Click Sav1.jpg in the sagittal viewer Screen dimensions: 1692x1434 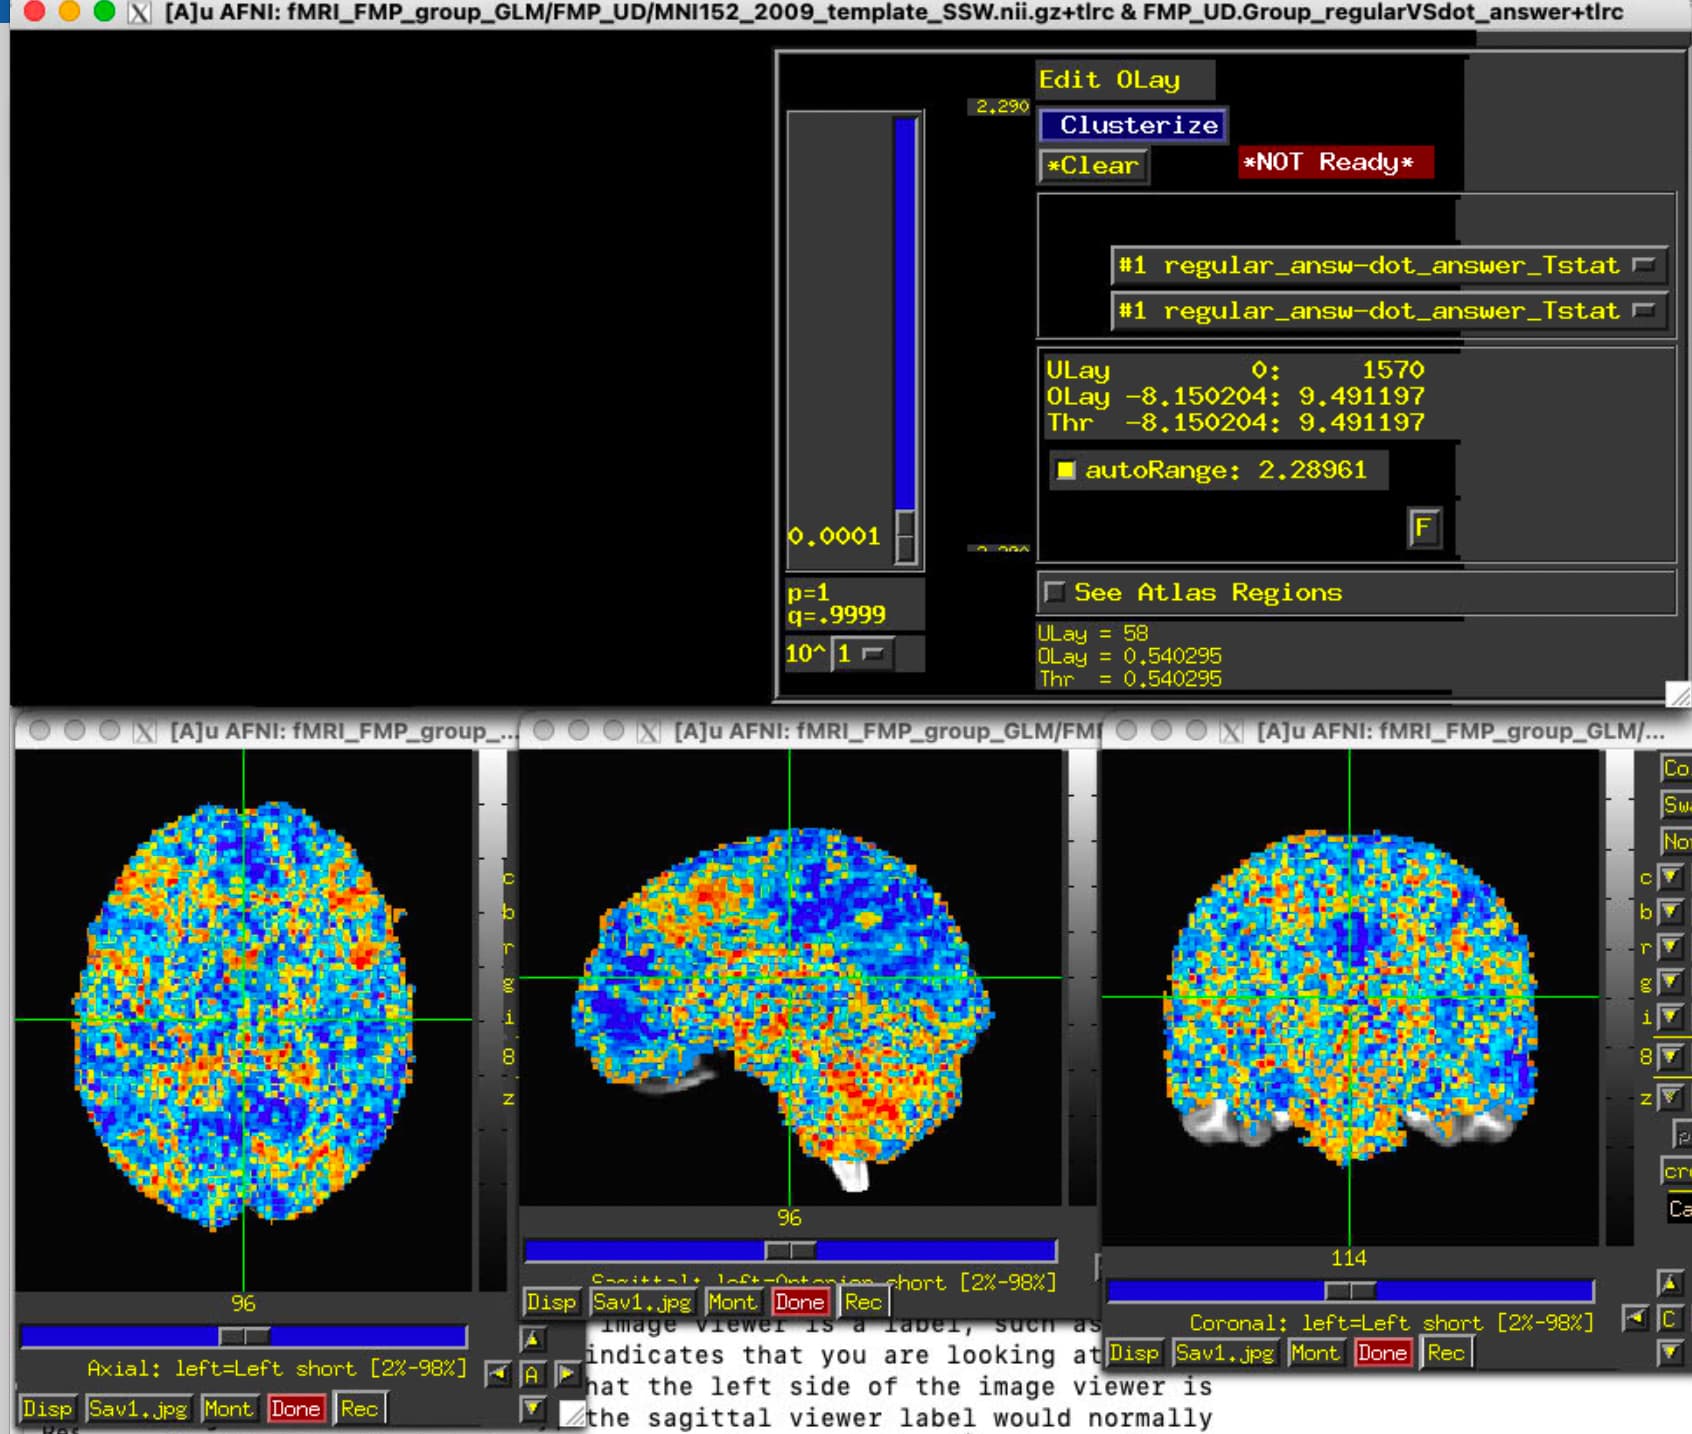coord(642,1302)
